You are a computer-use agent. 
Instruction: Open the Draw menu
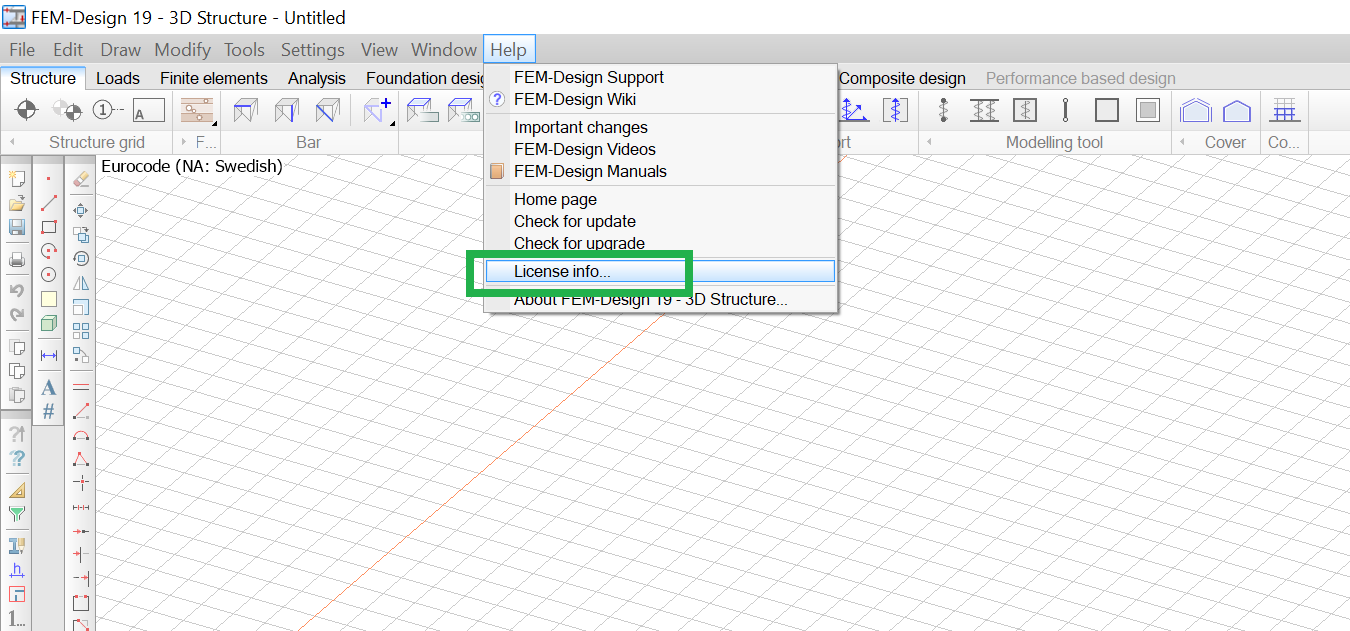point(120,49)
